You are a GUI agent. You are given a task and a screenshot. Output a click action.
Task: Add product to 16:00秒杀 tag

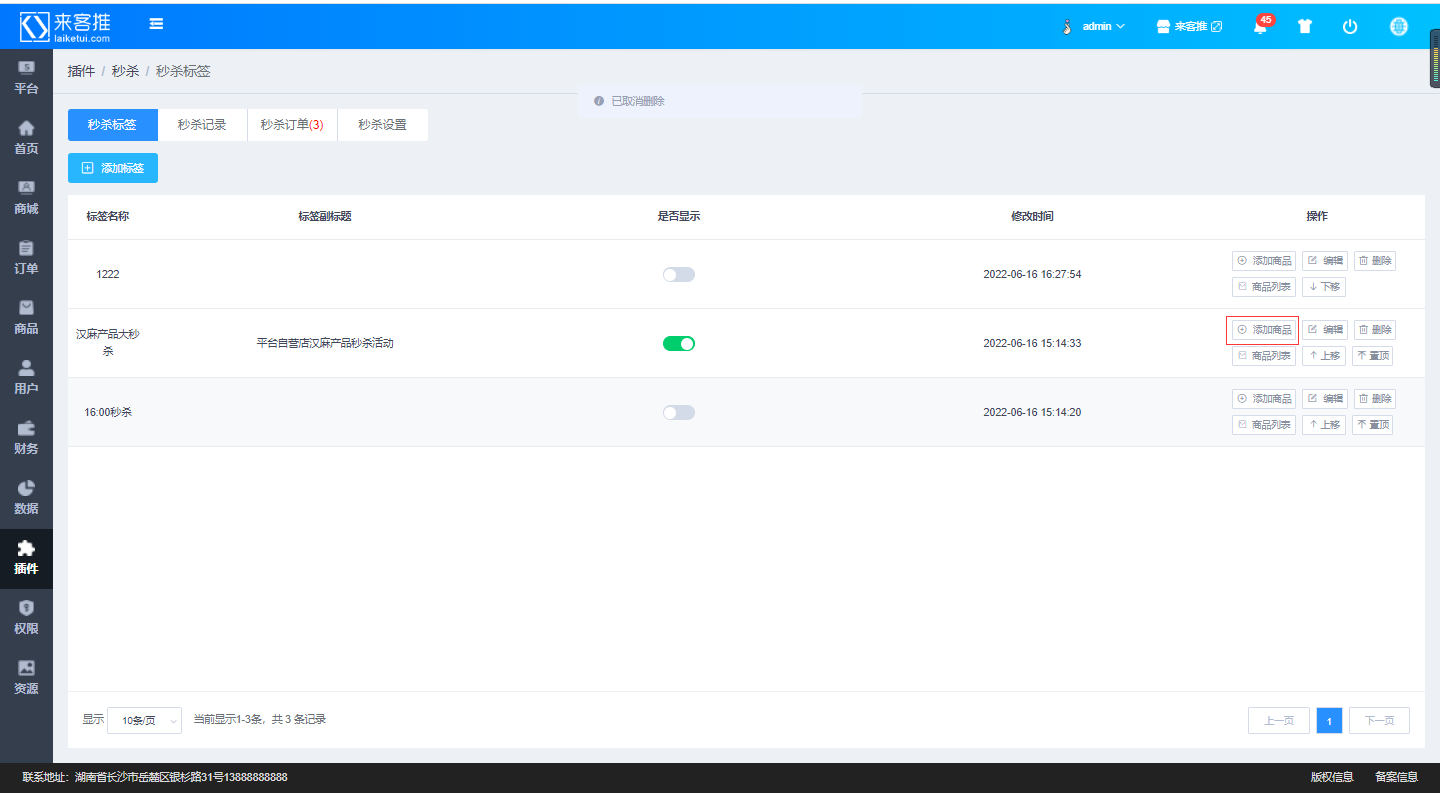pyautogui.click(x=1264, y=399)
